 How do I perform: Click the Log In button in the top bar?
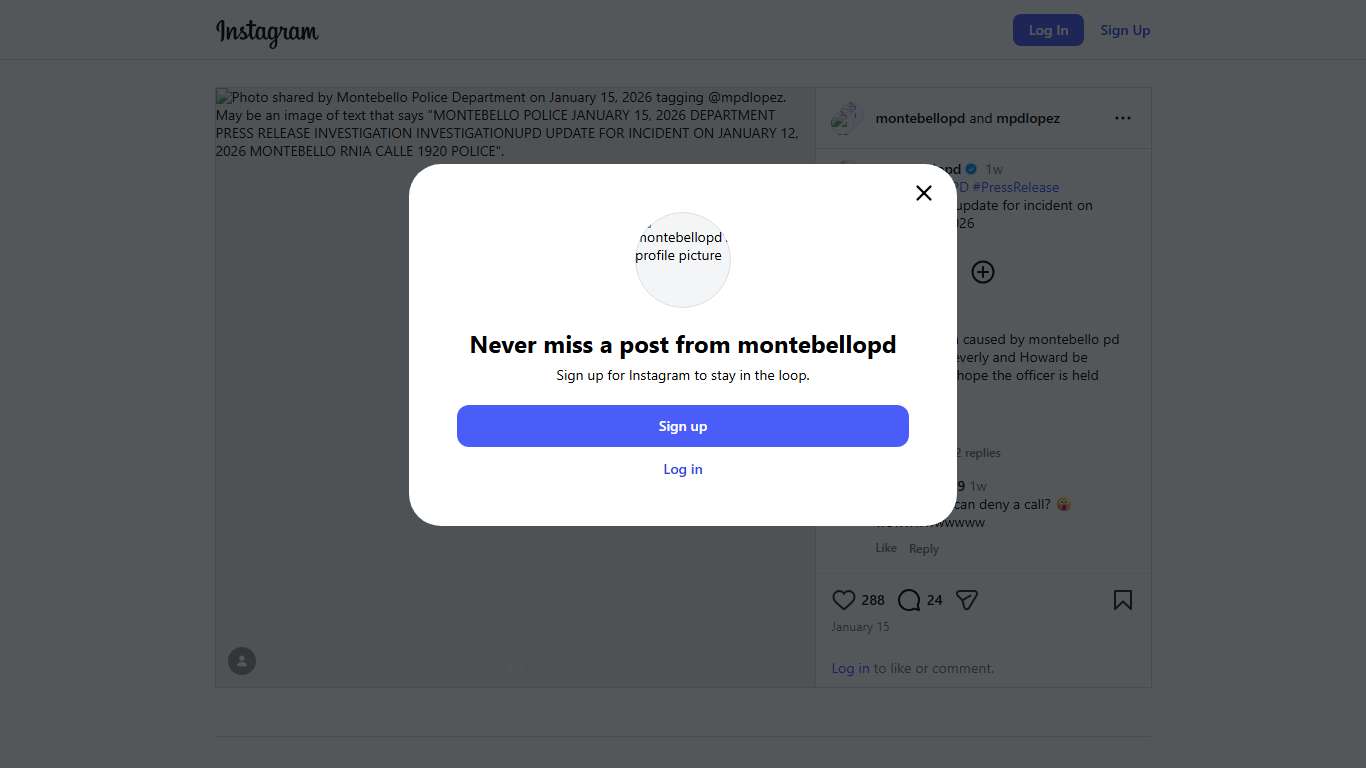click(x=1048, y=30)
